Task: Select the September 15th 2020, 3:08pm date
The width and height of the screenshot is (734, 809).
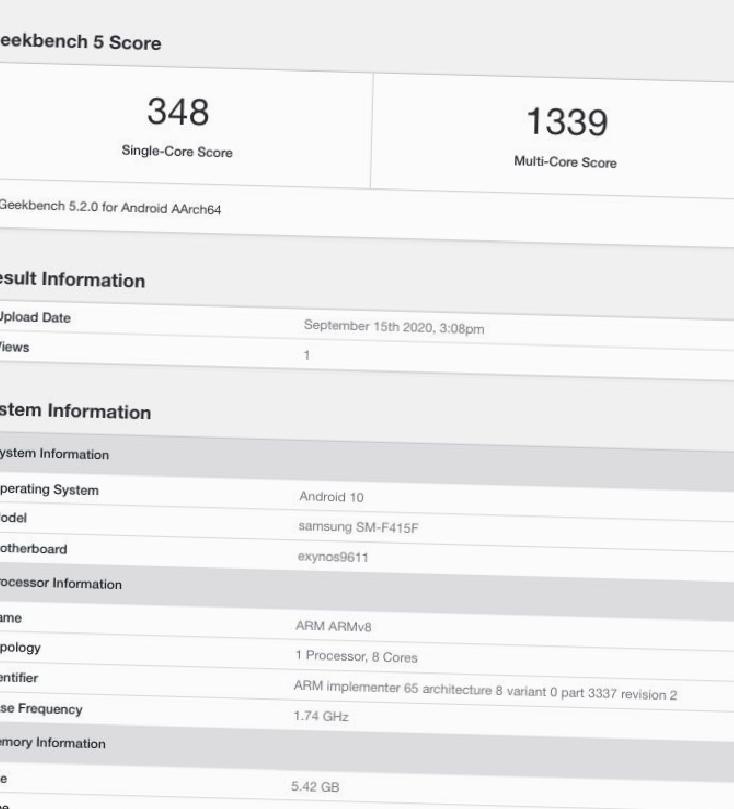Action: [x=394, y=327]
